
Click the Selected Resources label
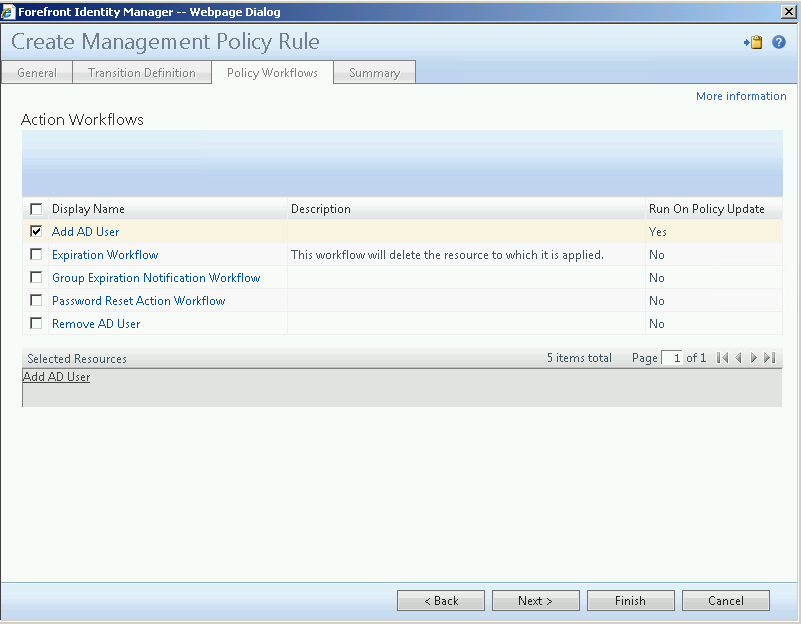(77, 359)
